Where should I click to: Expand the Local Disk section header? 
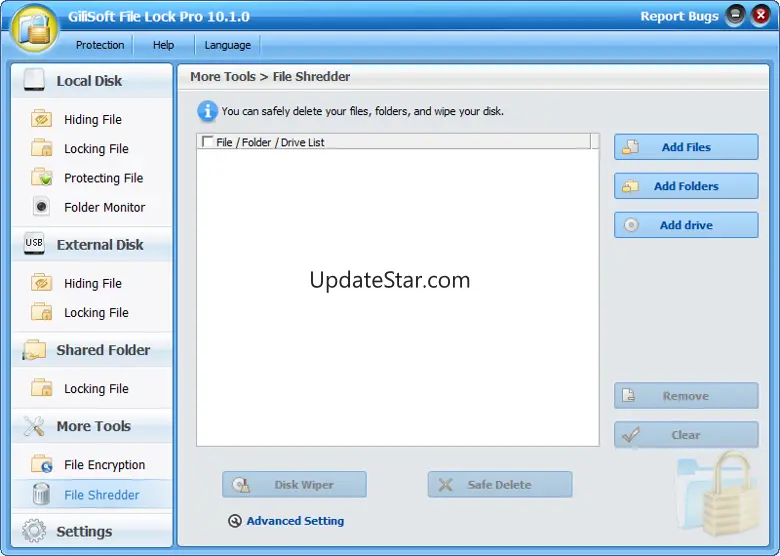point(92,81)
